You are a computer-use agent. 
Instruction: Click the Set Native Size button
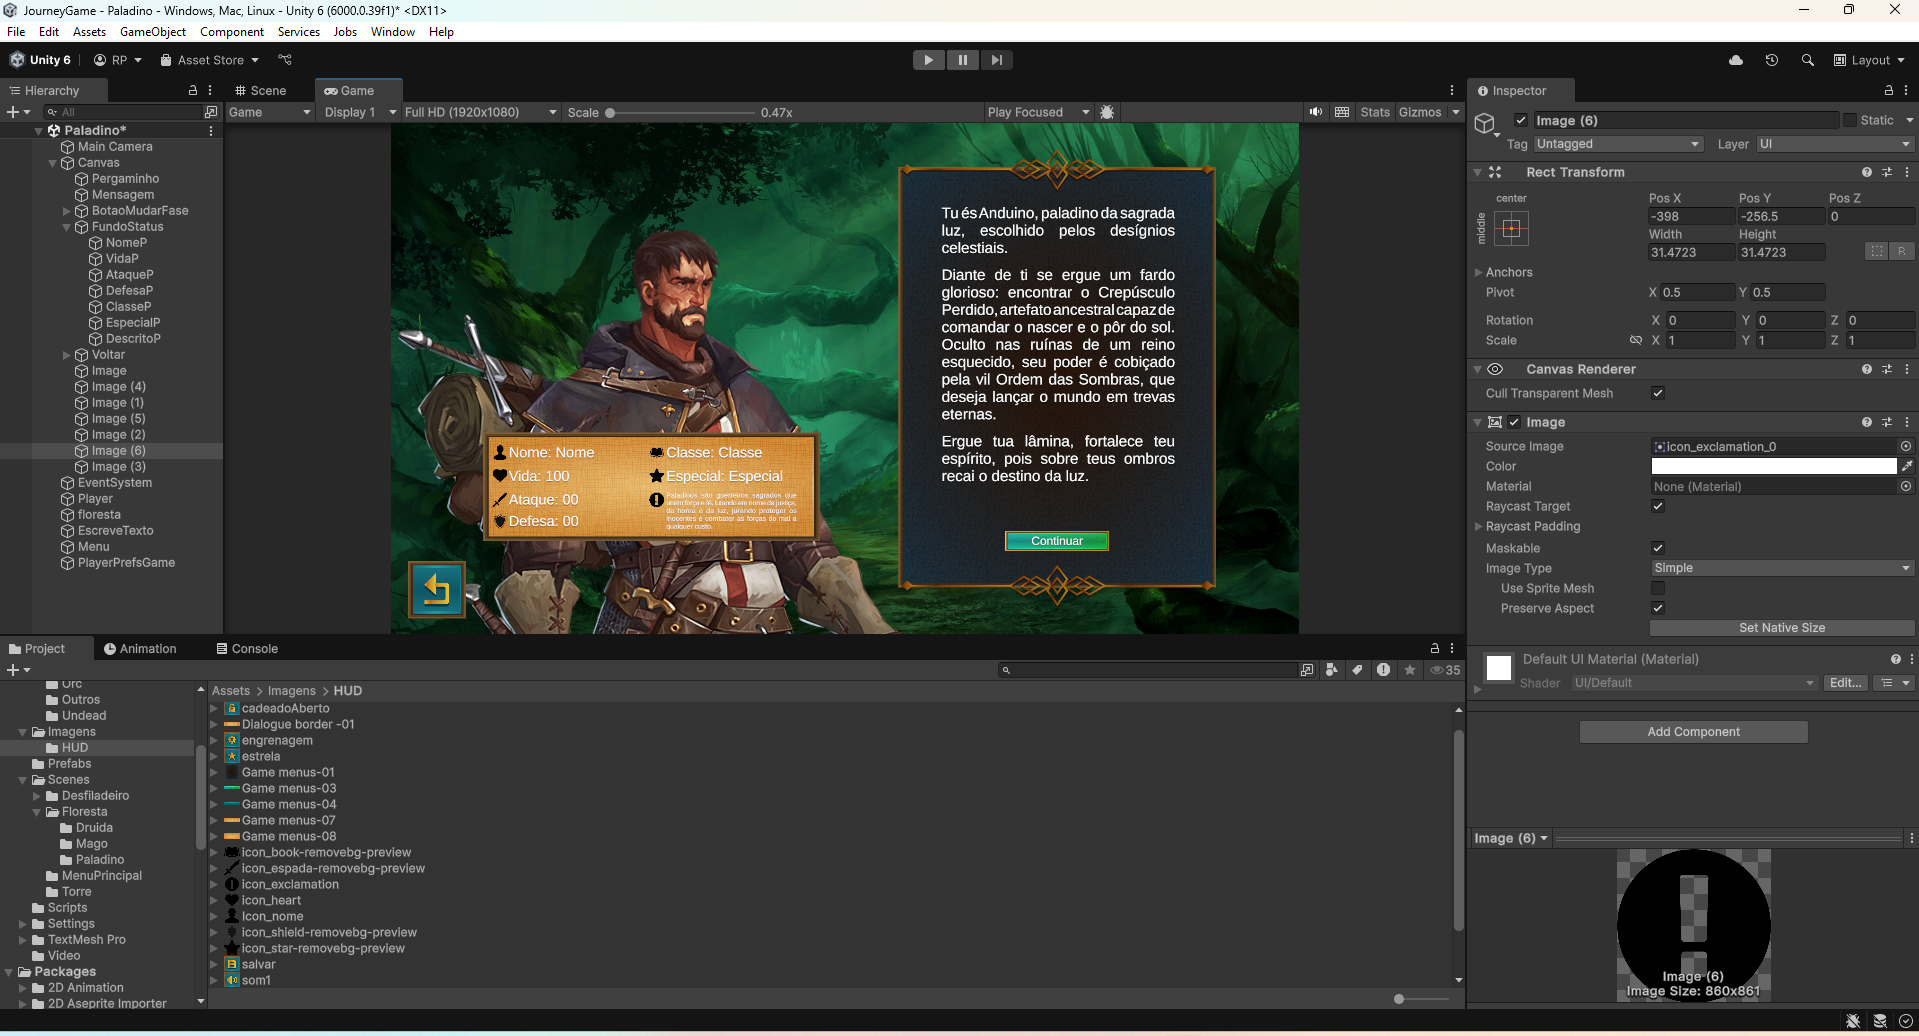pyautogui.click(x=1781, y=628)
